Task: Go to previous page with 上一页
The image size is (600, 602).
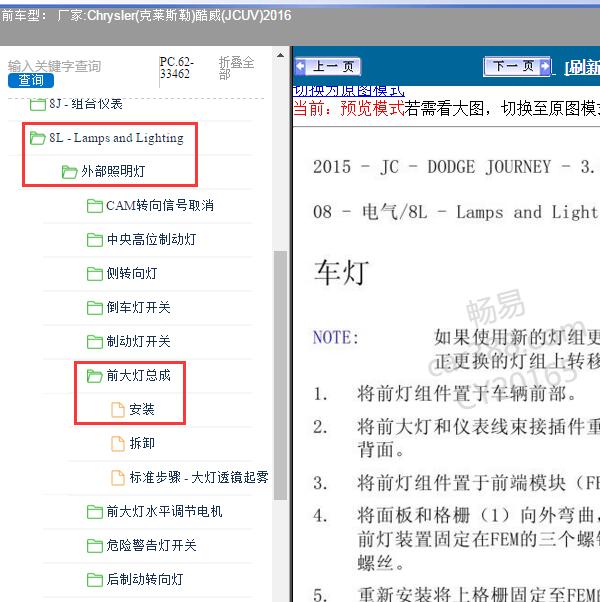Action: [328, 66]
